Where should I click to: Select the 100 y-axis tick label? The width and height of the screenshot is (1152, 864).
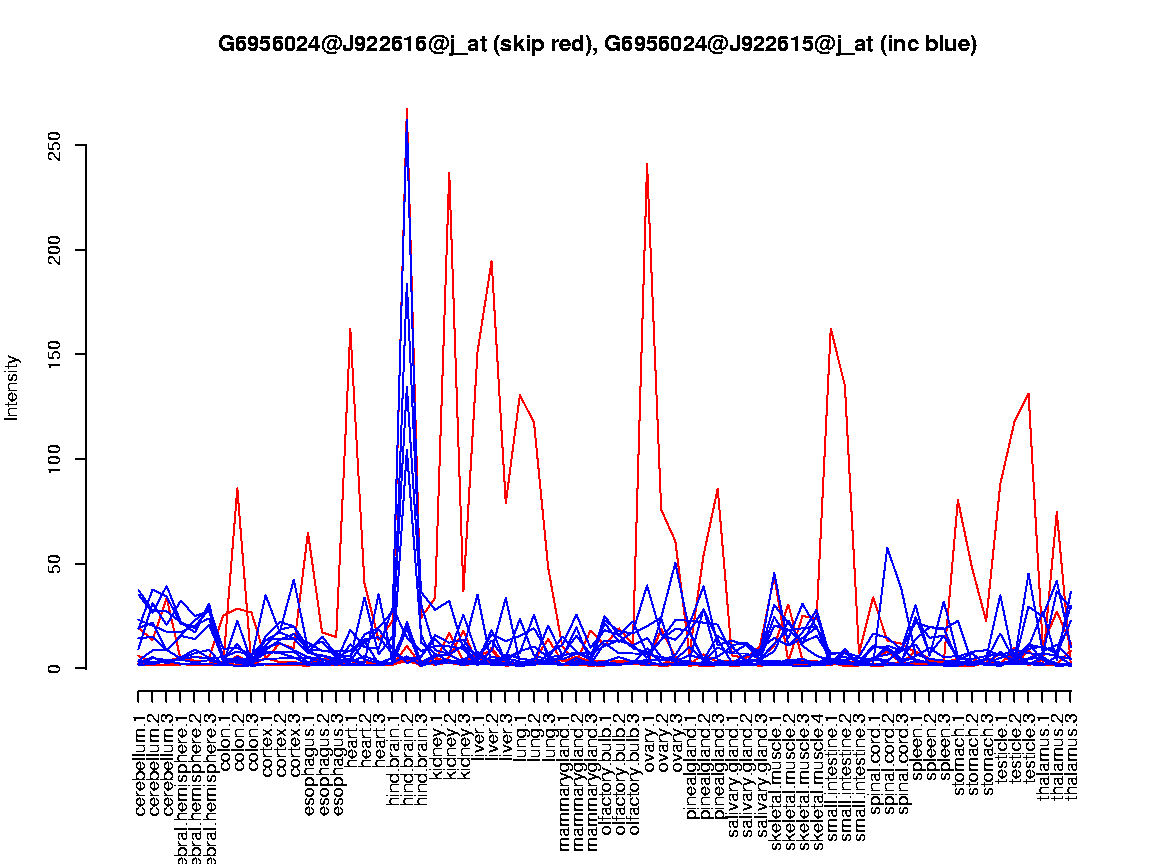(x=56, y=459)
